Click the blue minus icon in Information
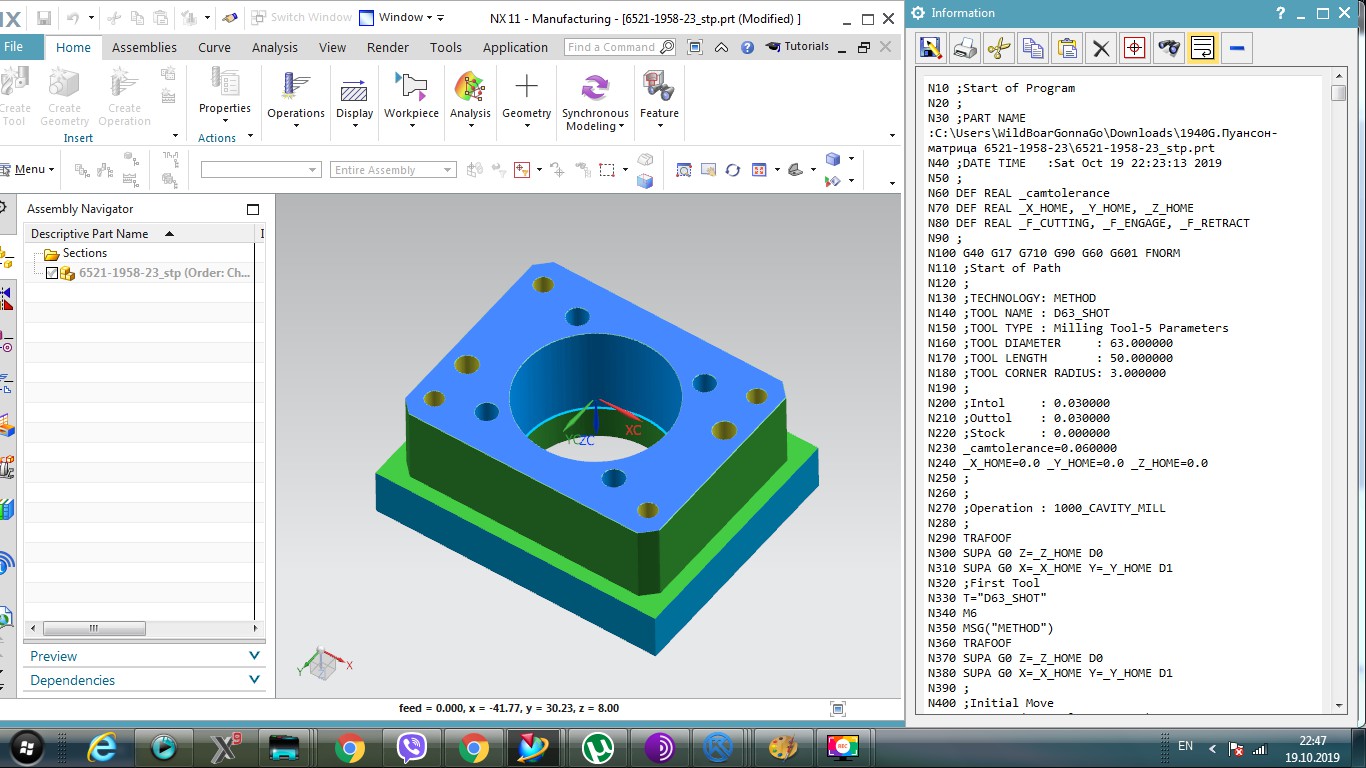Viewport: 1366px width, 768px height. pos(1237,48)
